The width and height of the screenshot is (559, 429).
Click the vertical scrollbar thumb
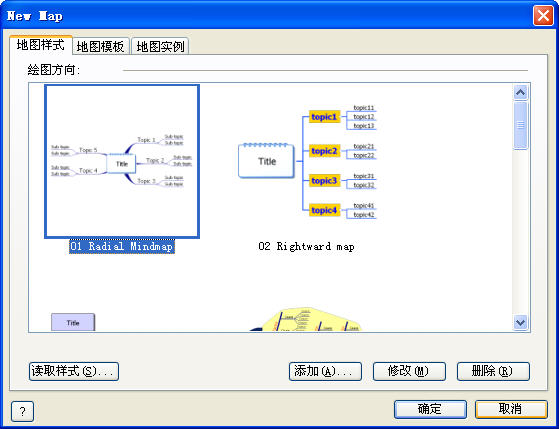coord(520,125)
